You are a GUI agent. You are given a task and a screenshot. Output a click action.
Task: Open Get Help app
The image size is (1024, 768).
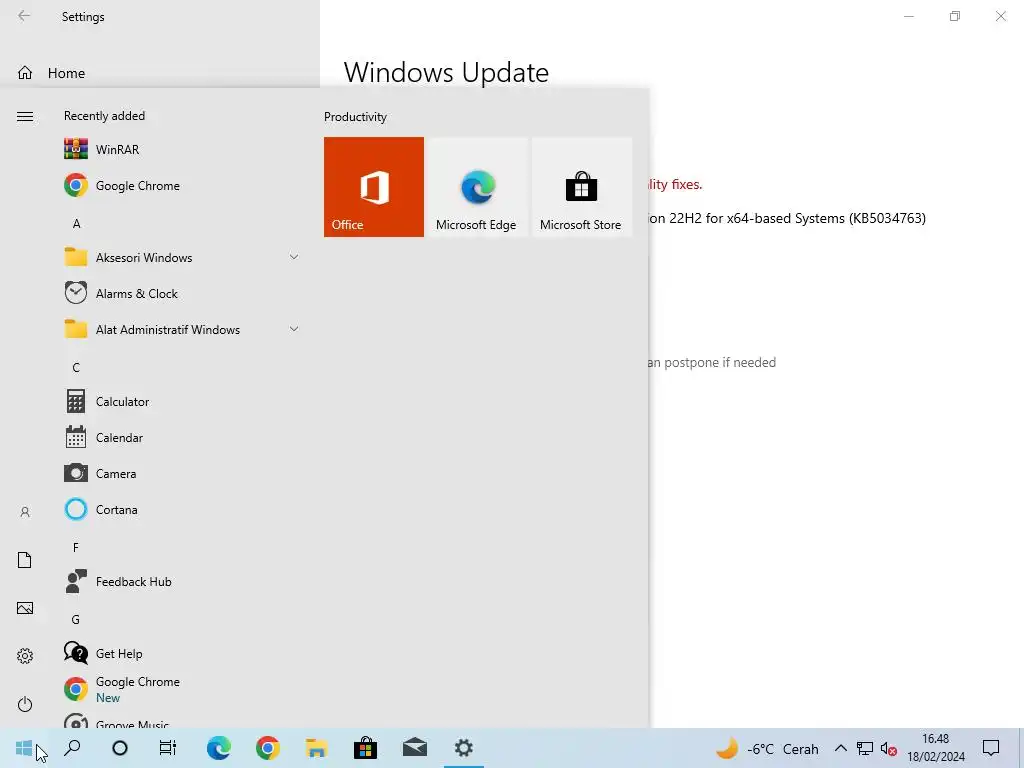coord(182,652)
